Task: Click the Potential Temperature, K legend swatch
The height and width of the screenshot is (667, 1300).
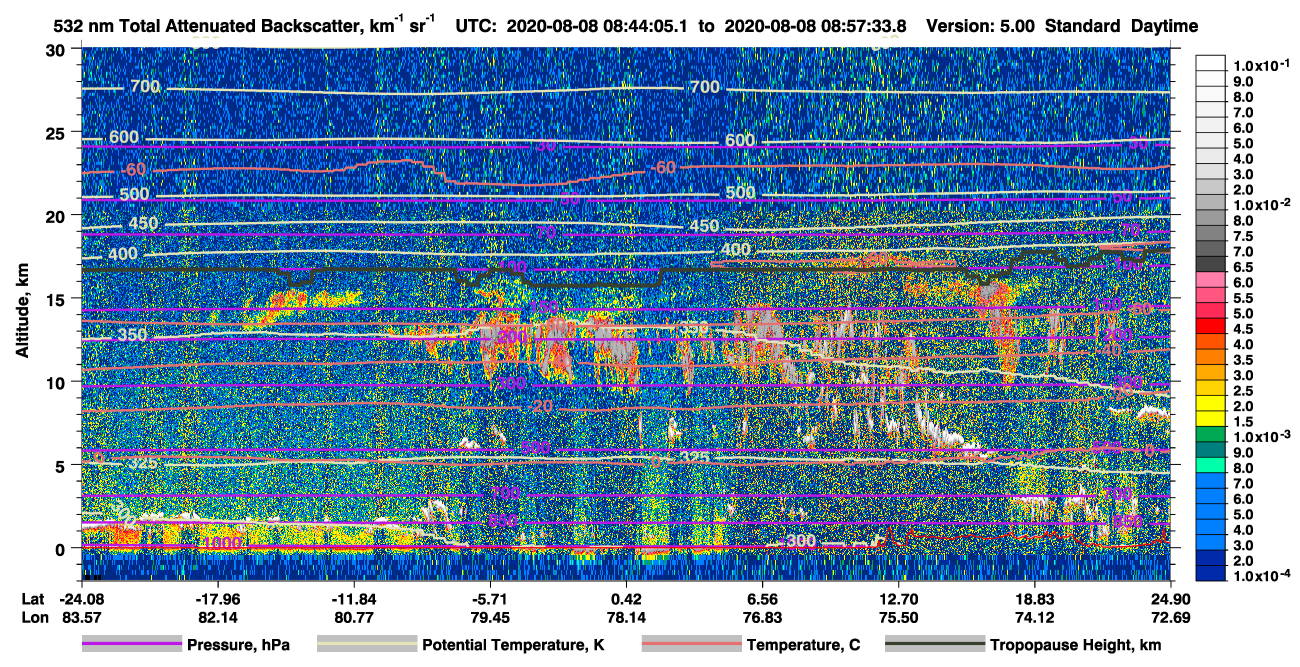Action: tap(366, 645)
